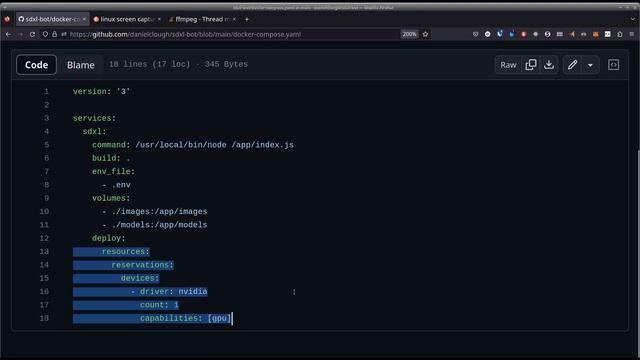Open the symbols panel icon
640x360 pixels.
613,65
